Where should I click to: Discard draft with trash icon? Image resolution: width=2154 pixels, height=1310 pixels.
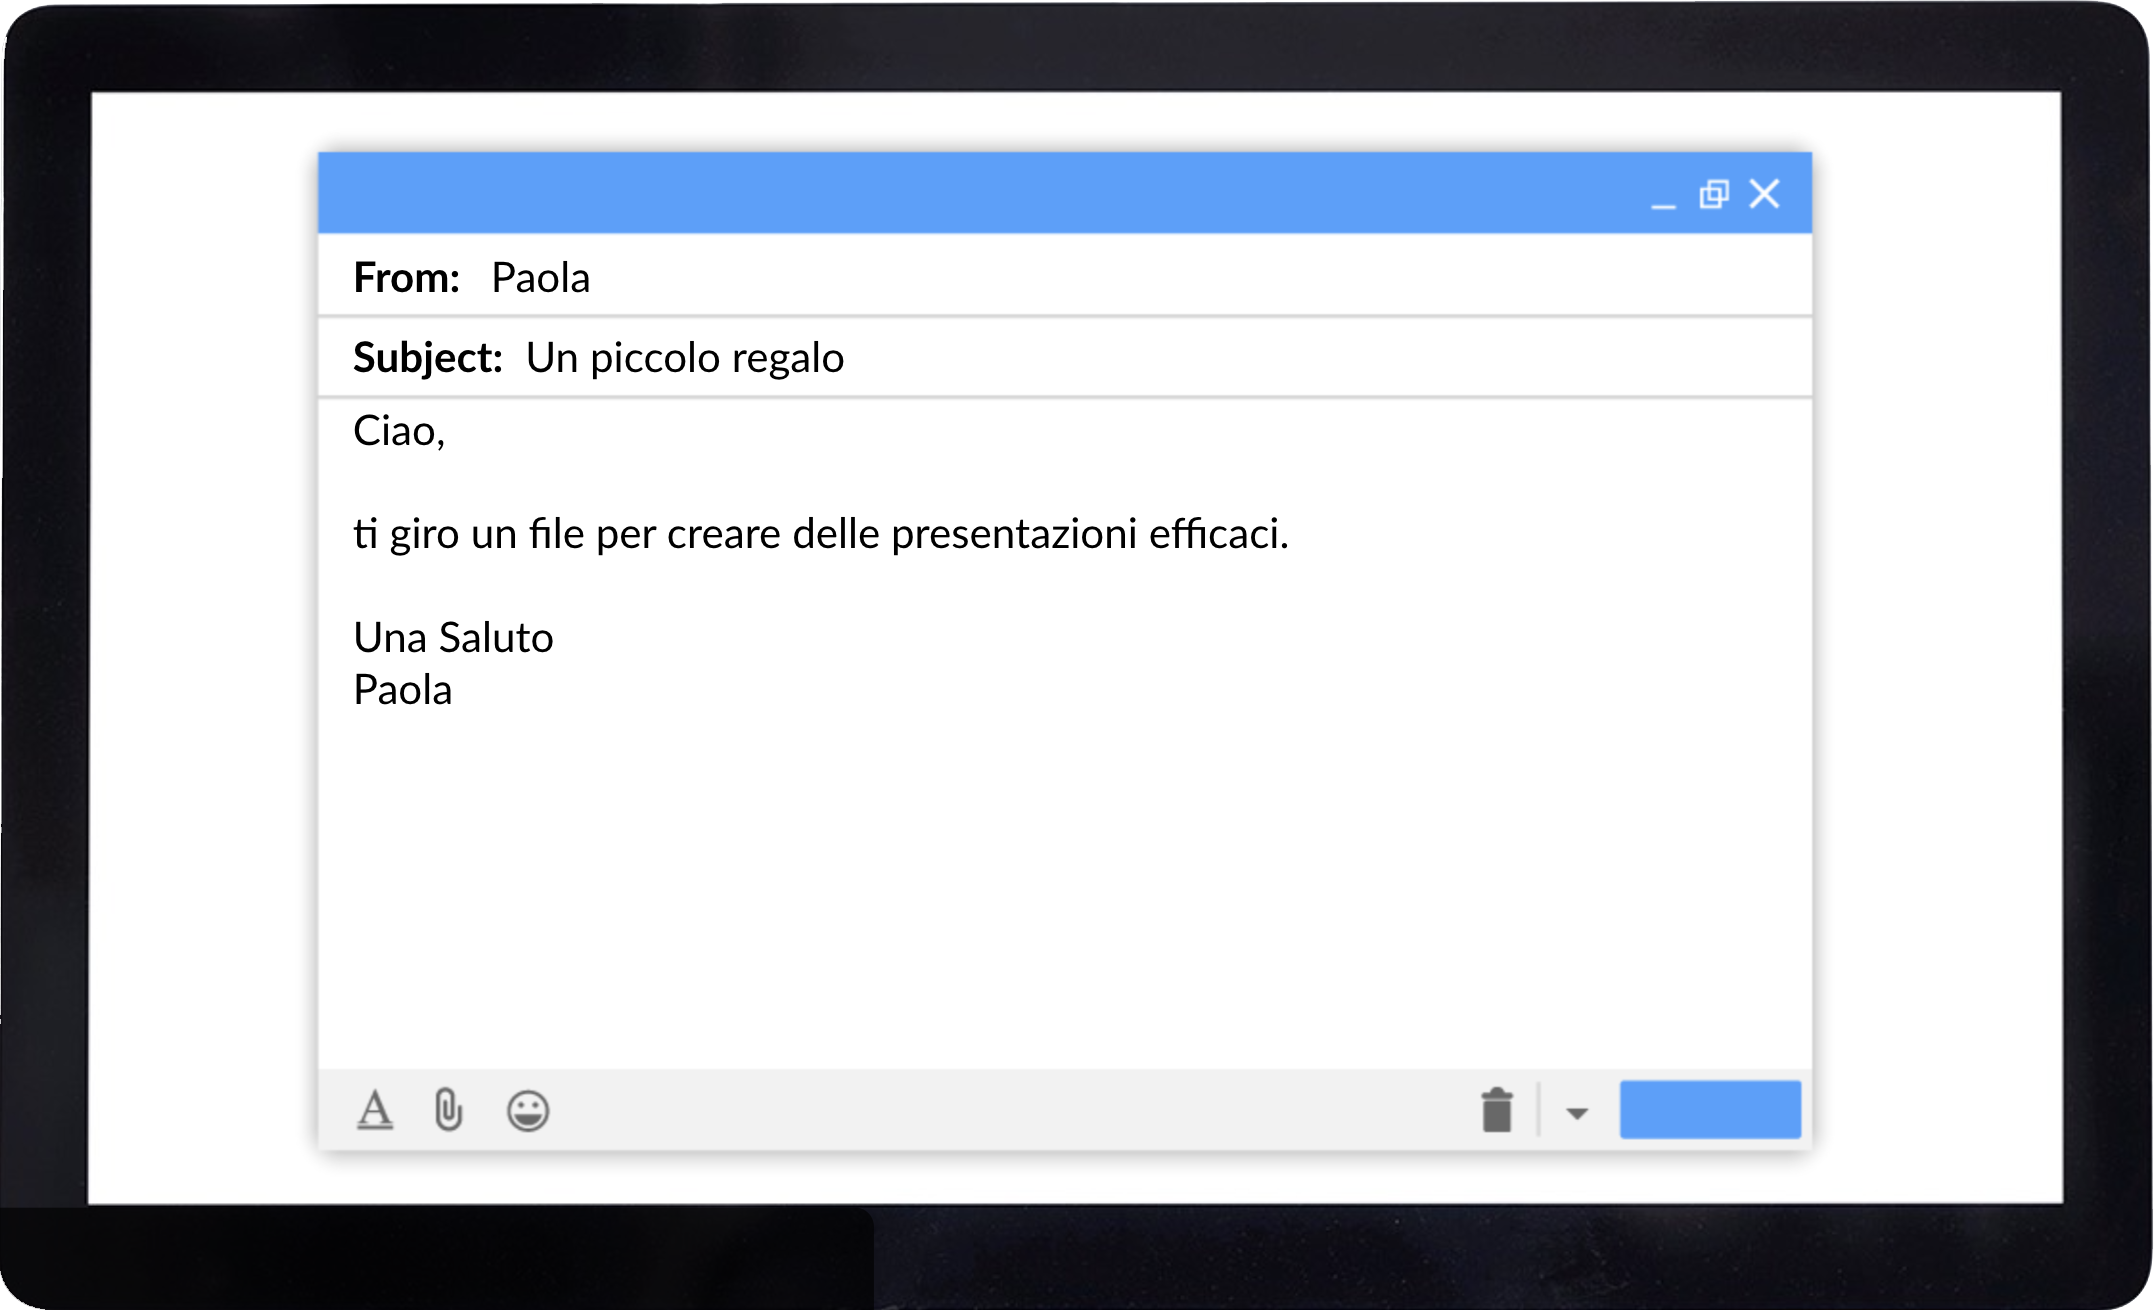[1496, 1110]
